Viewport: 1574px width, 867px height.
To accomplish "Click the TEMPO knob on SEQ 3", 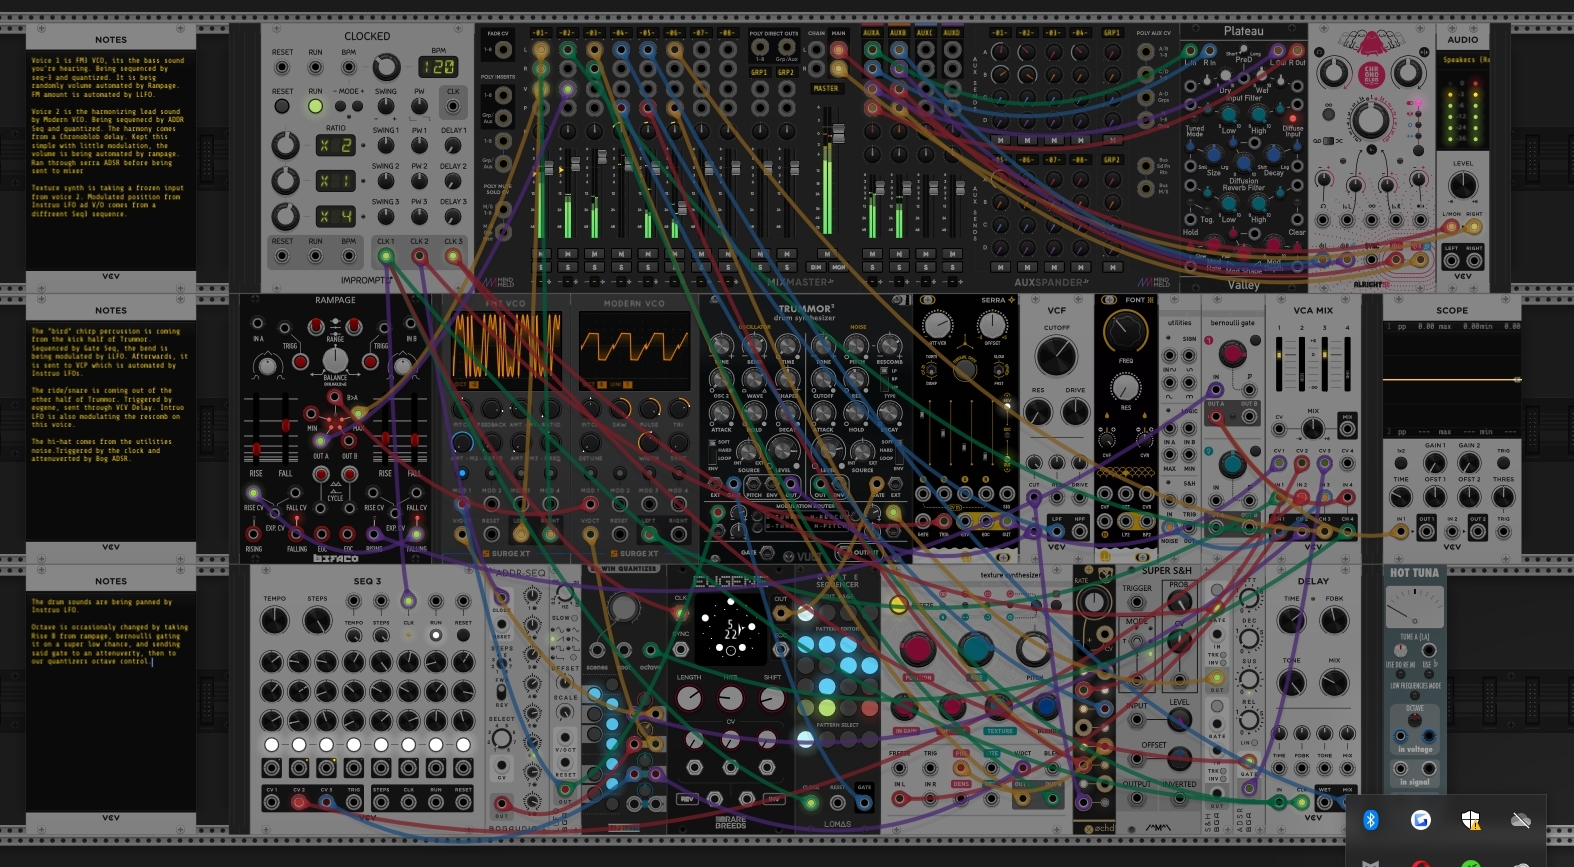I will point(274,620).
